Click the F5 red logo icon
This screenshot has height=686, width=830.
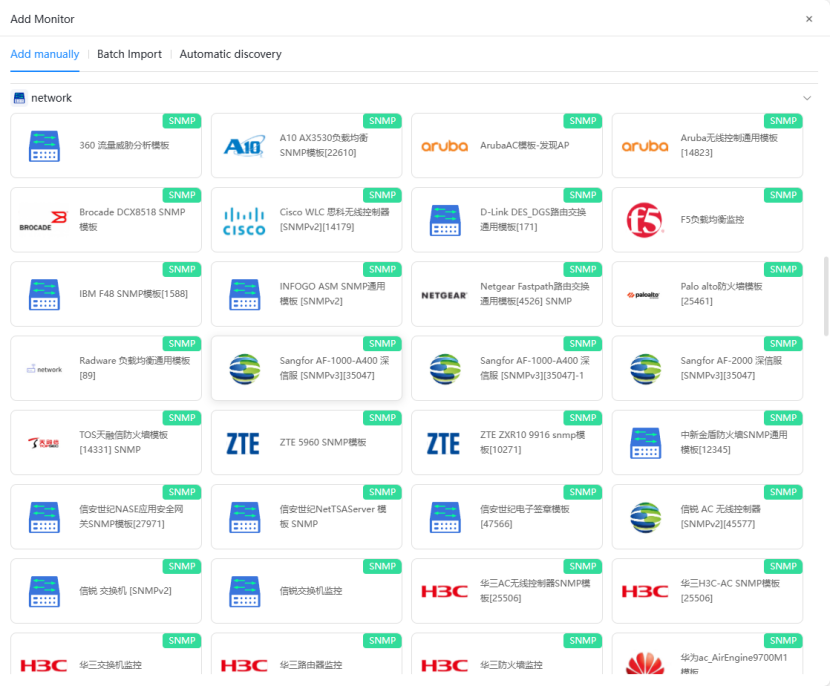(645, 220)
